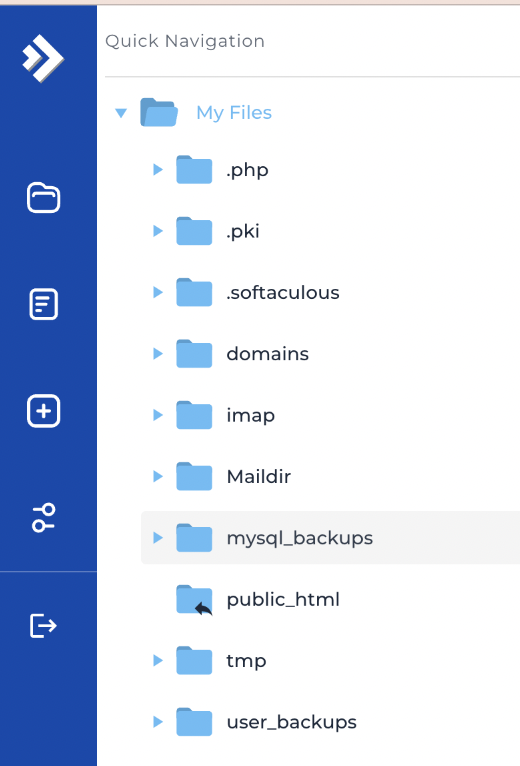Screen dimensions: 520x766
Task: Open the file manager sidebar icon
Action: 43,198
